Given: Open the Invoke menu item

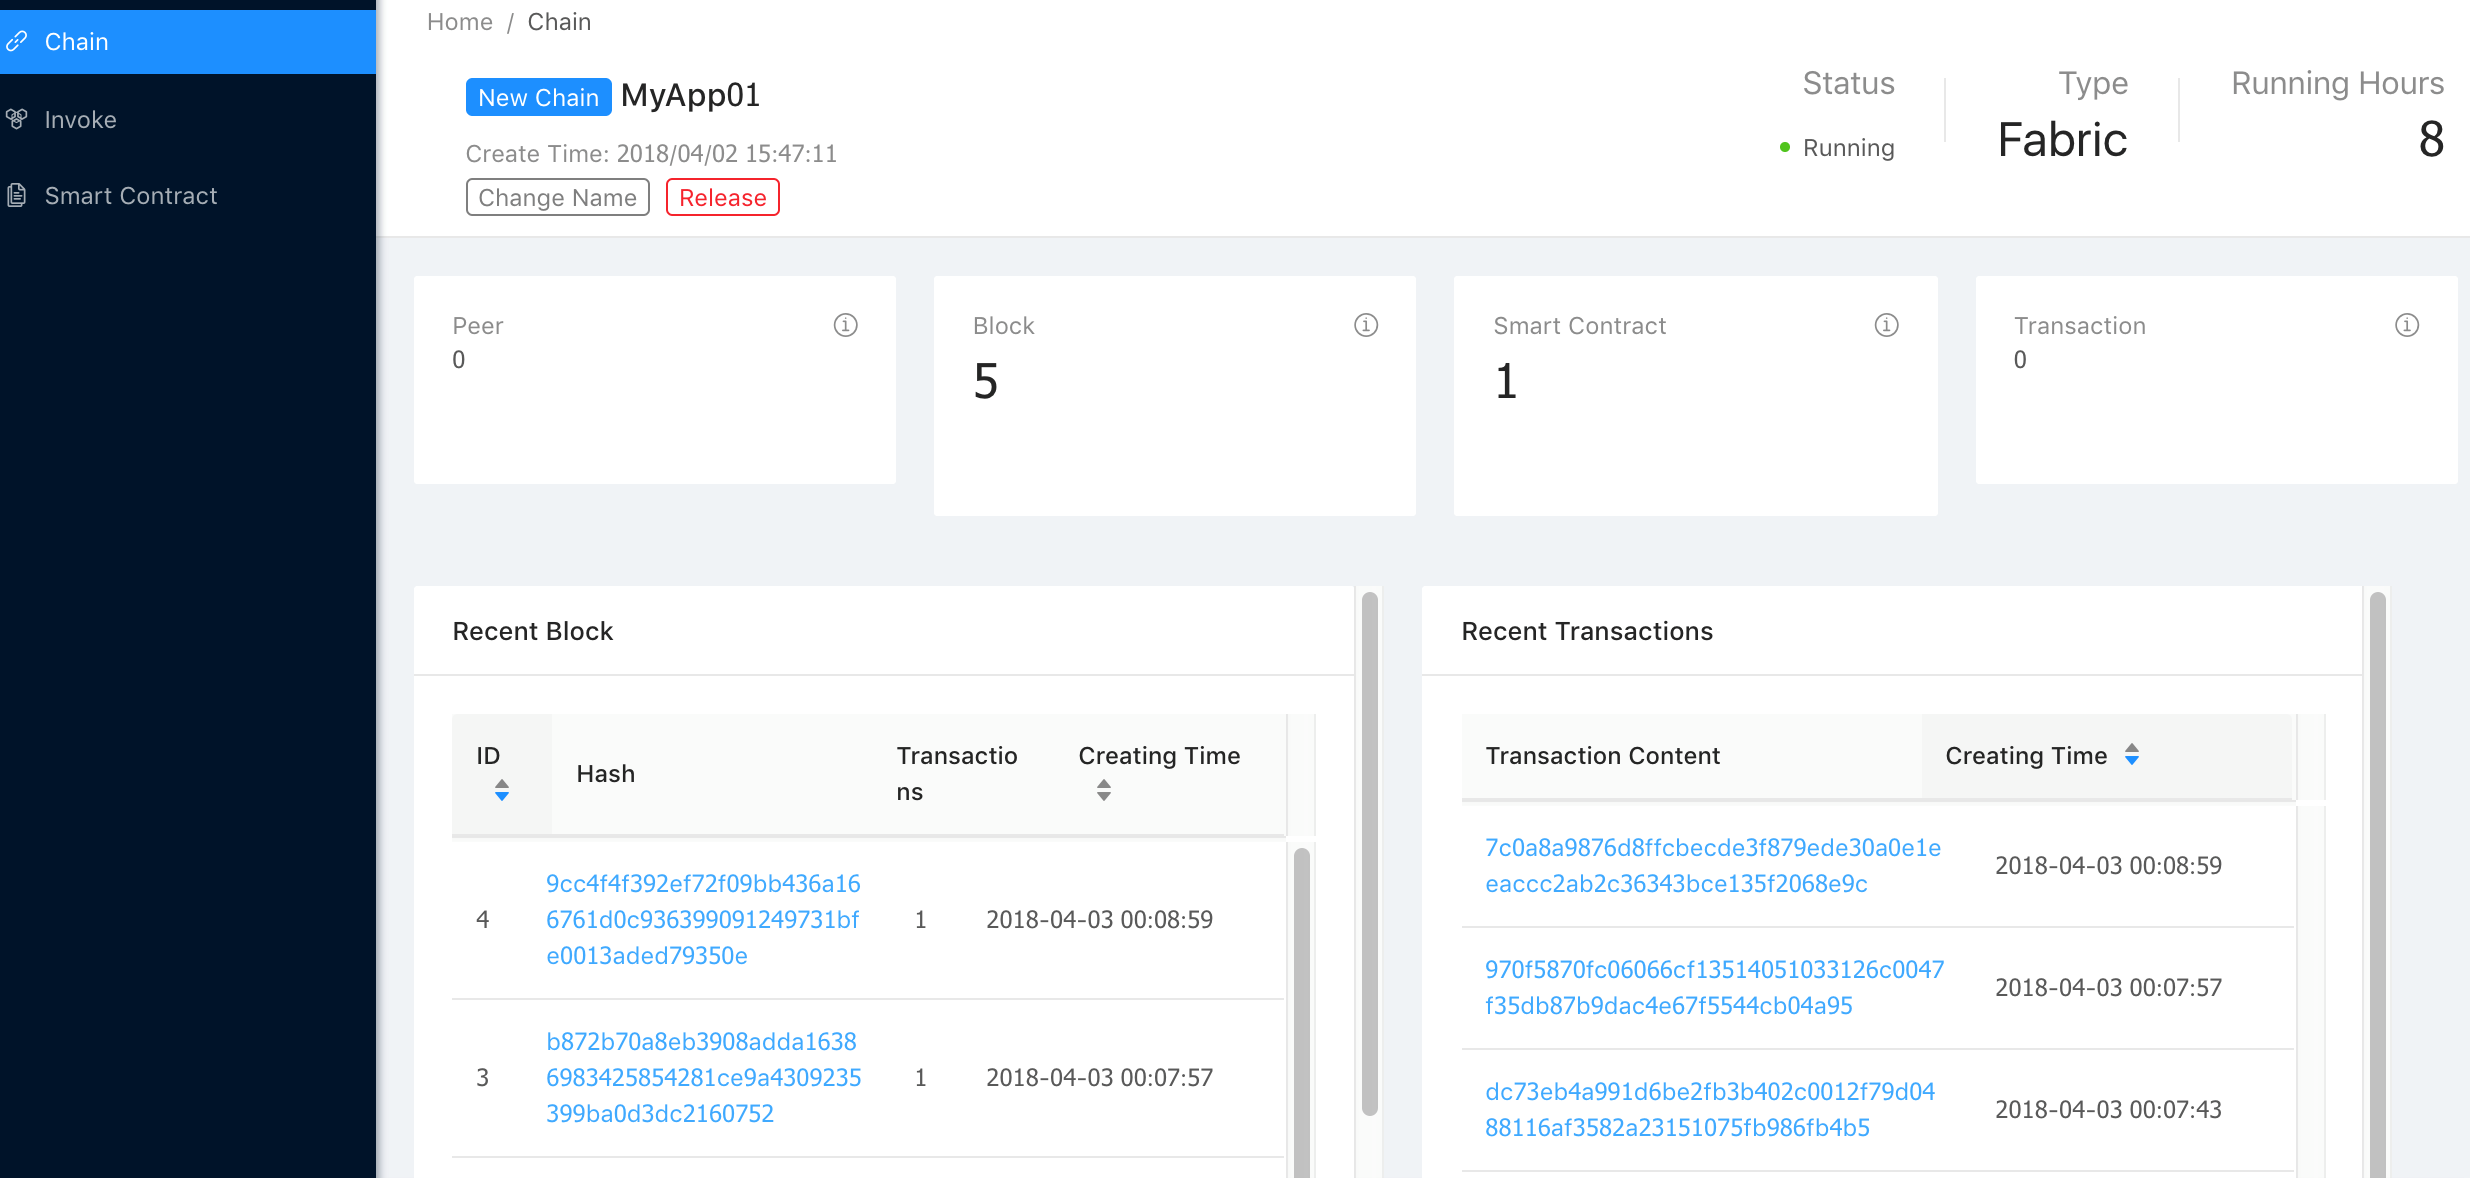Looking at the screenshot, I should click(80, 119).
